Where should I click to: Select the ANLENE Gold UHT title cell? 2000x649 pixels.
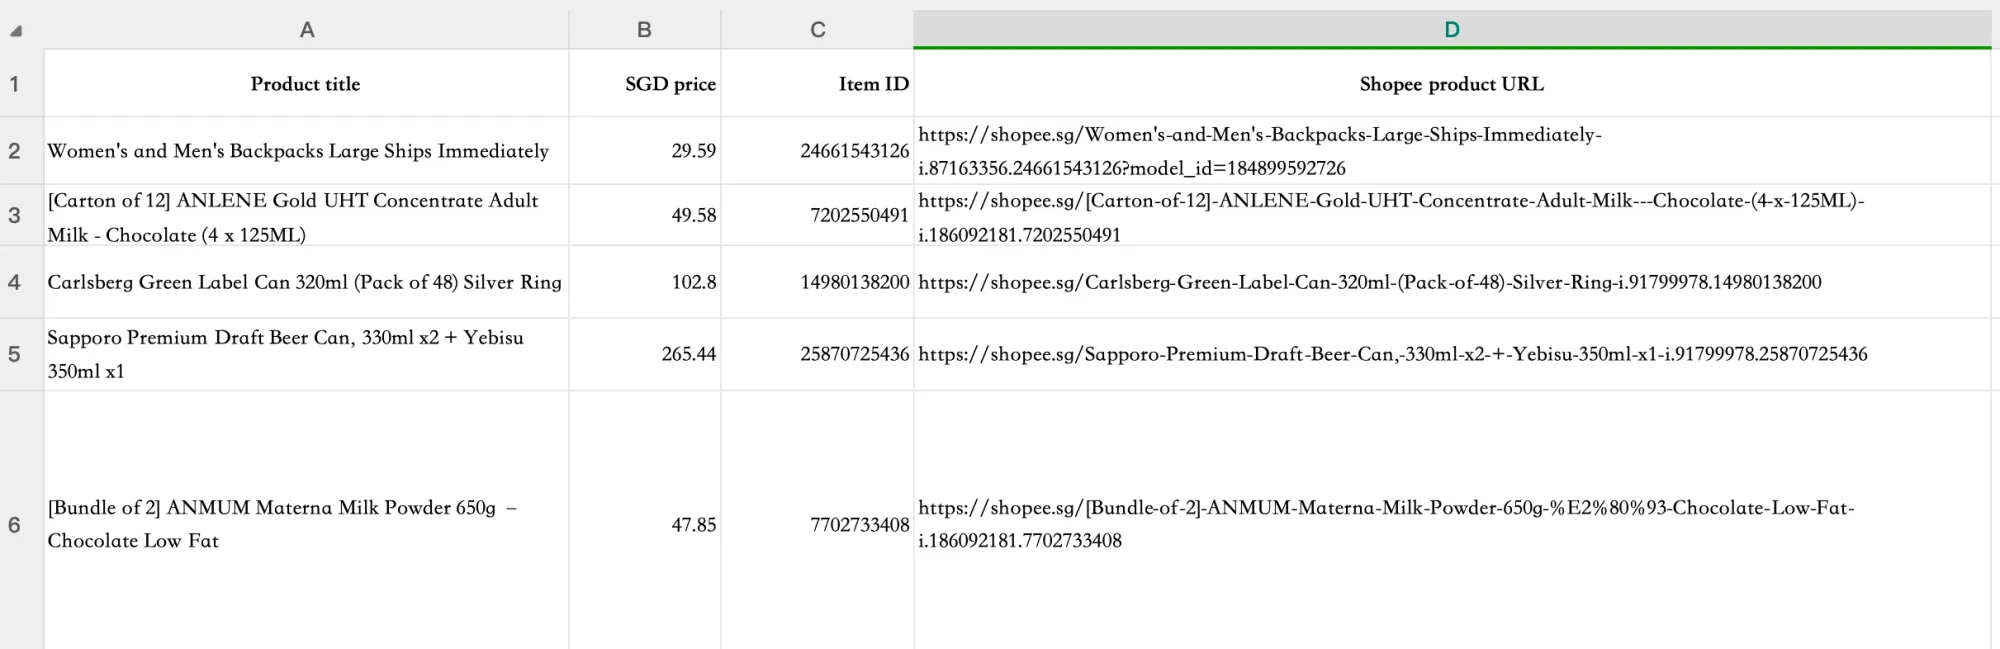coord(307,215)
